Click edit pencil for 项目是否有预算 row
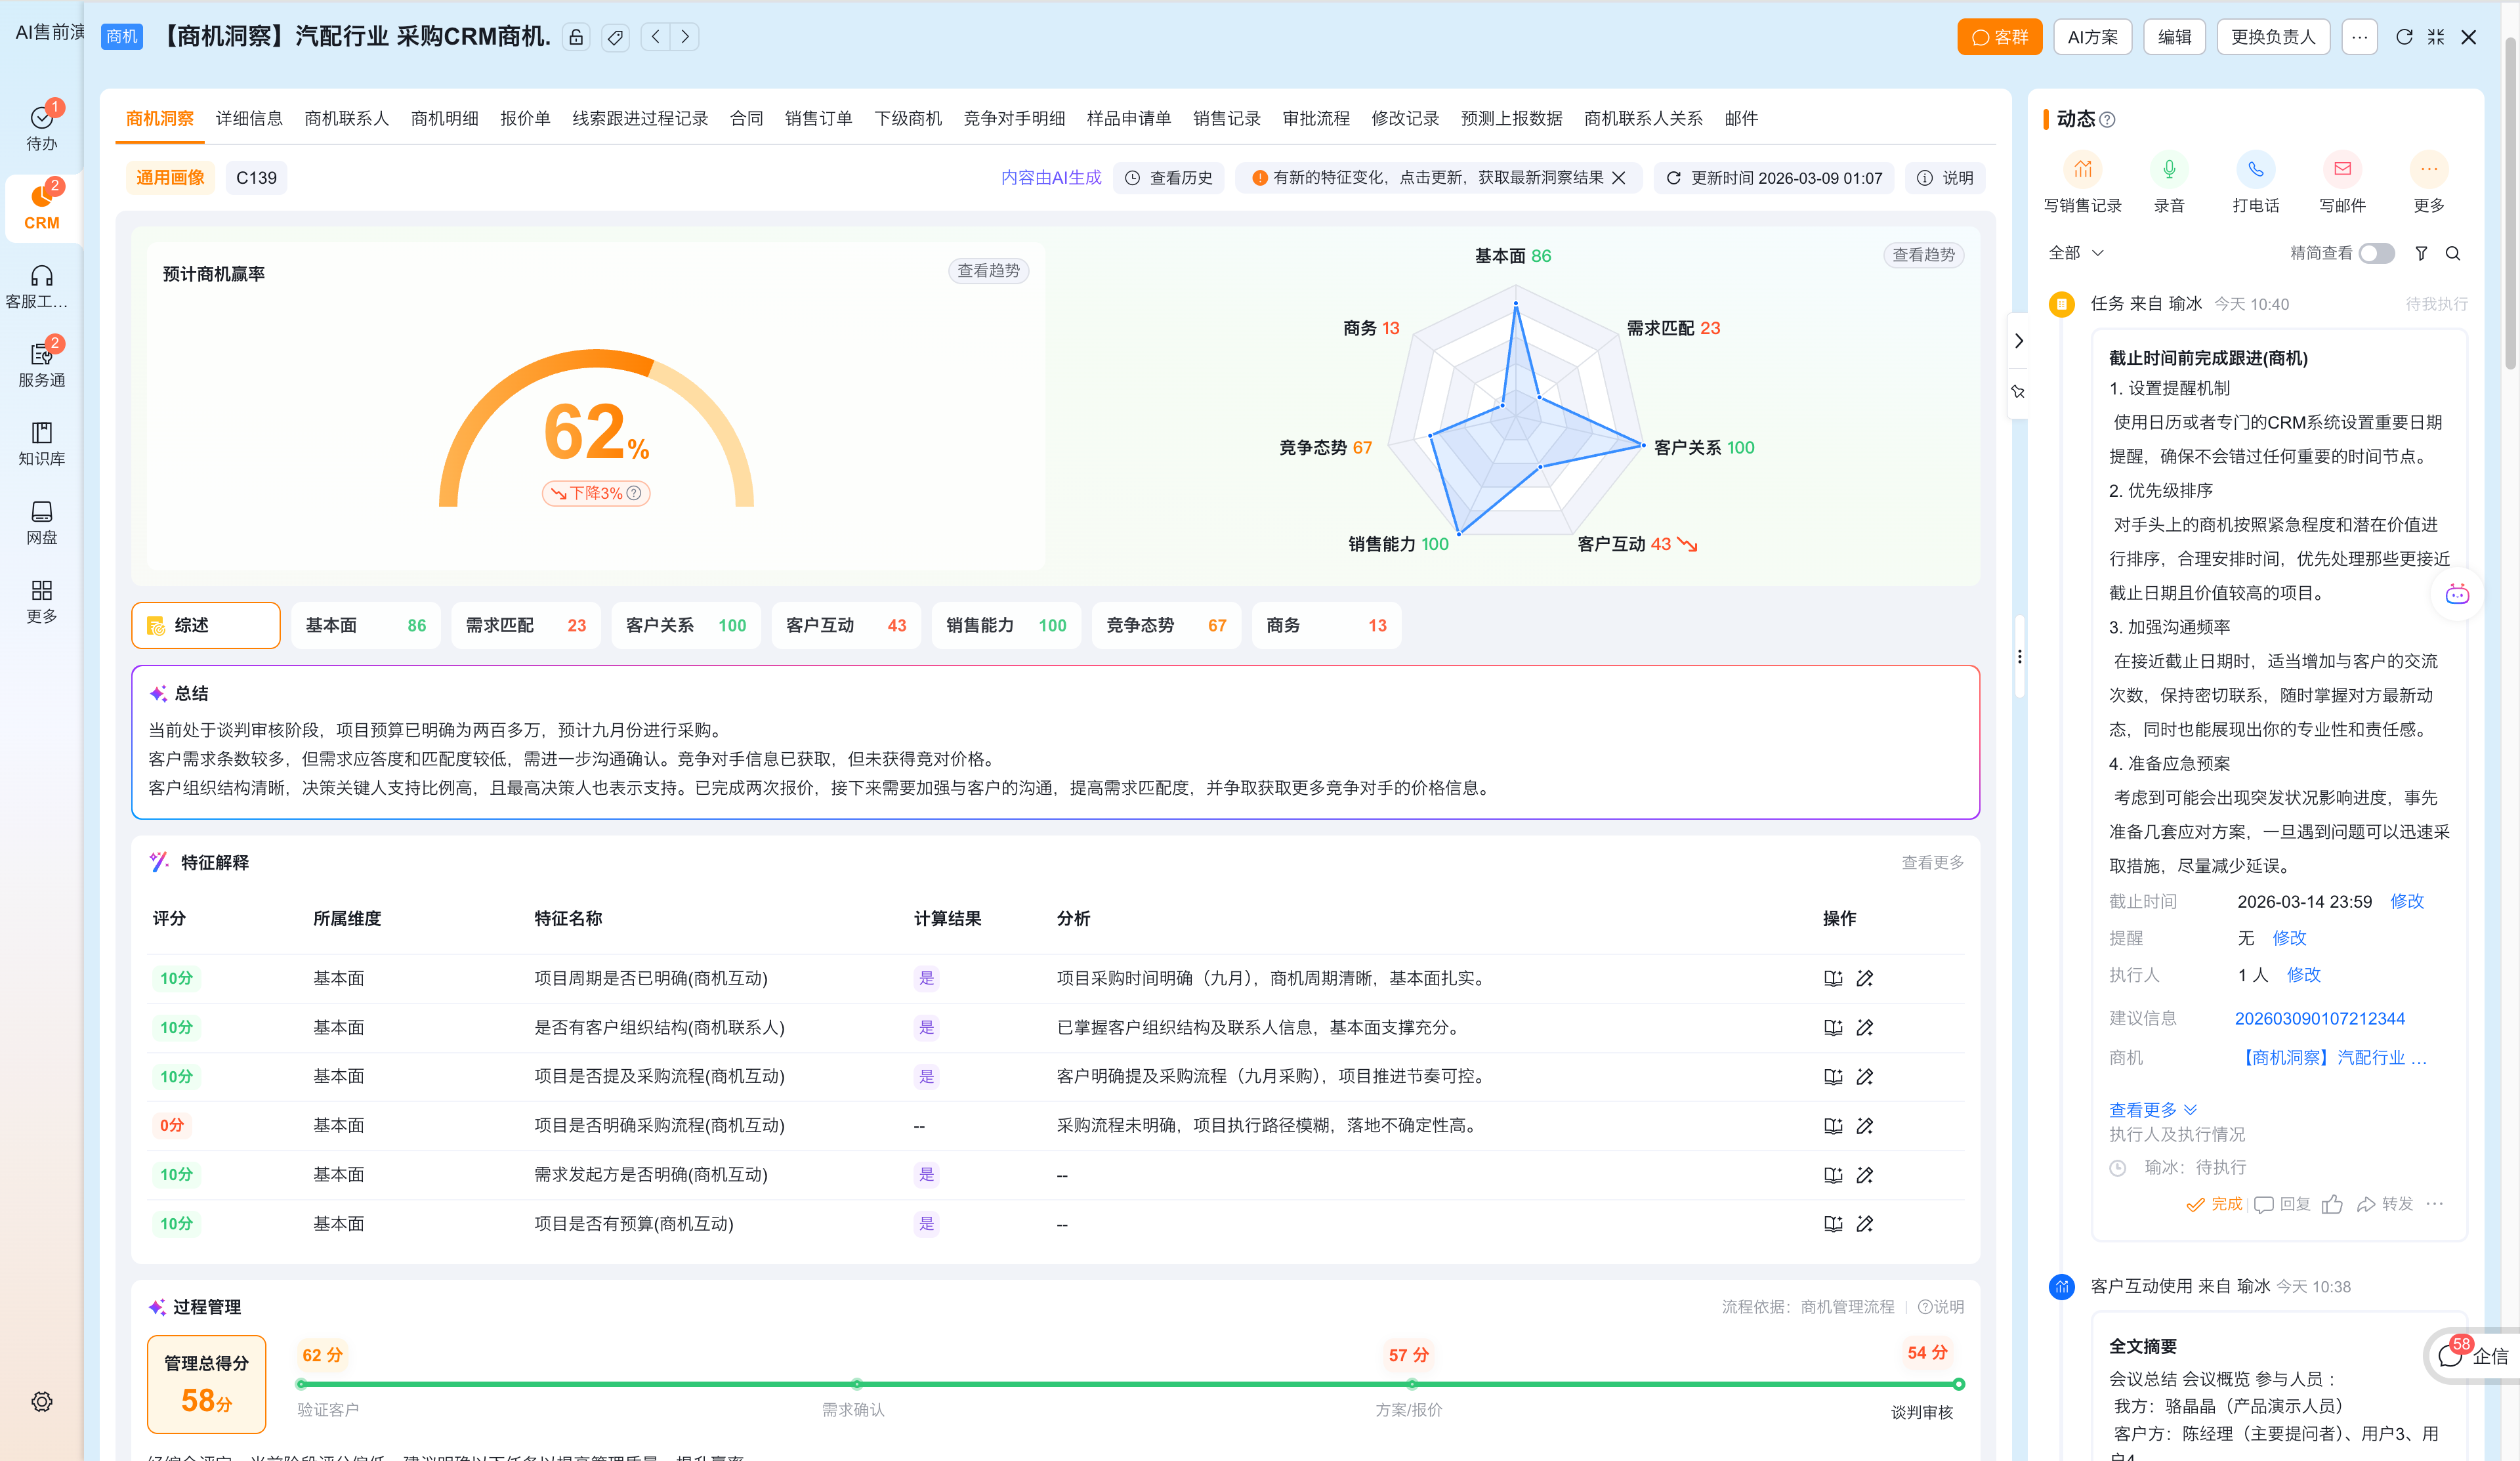Screen dimensions: 2520x1461 click(x=1865, y=1224)
